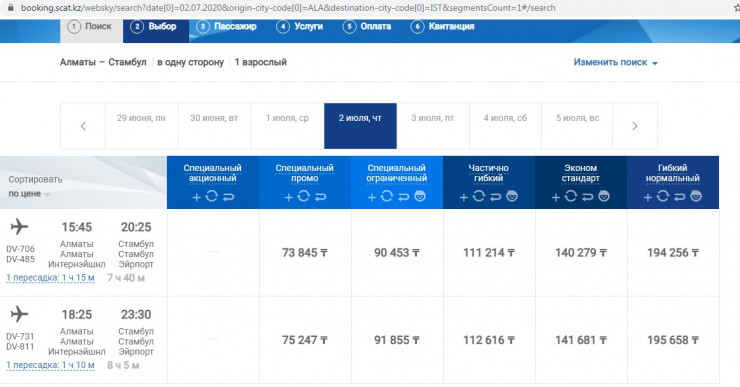Open the Сортировать по цене sort dropdown
This screenshot has height=387, width=740.
click(x=29, y=194)
